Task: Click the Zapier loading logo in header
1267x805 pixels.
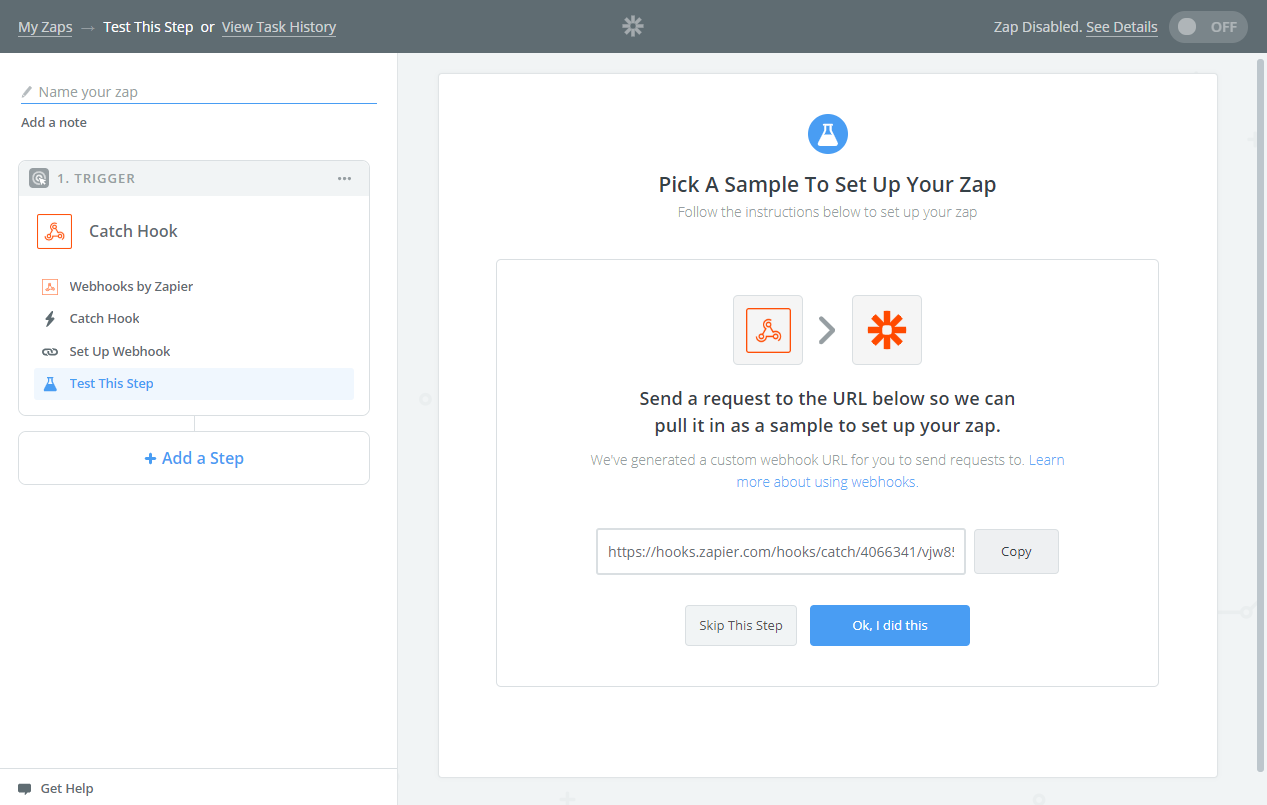Action: [633, 27]
